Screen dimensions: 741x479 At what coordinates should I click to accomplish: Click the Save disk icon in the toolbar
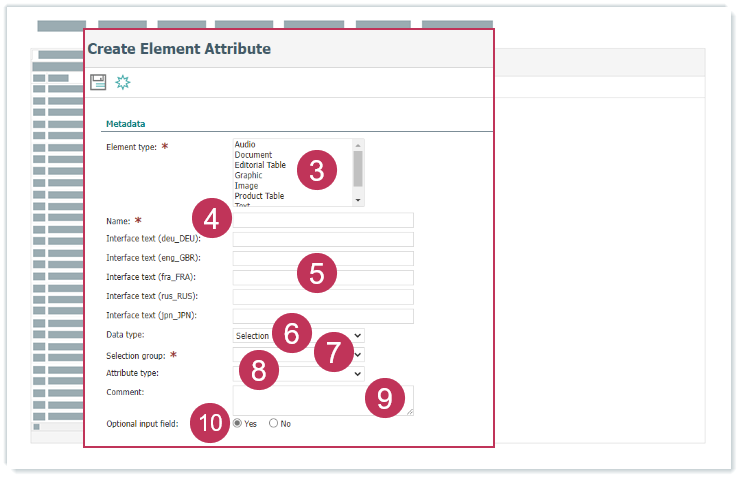tap(98, 82)
